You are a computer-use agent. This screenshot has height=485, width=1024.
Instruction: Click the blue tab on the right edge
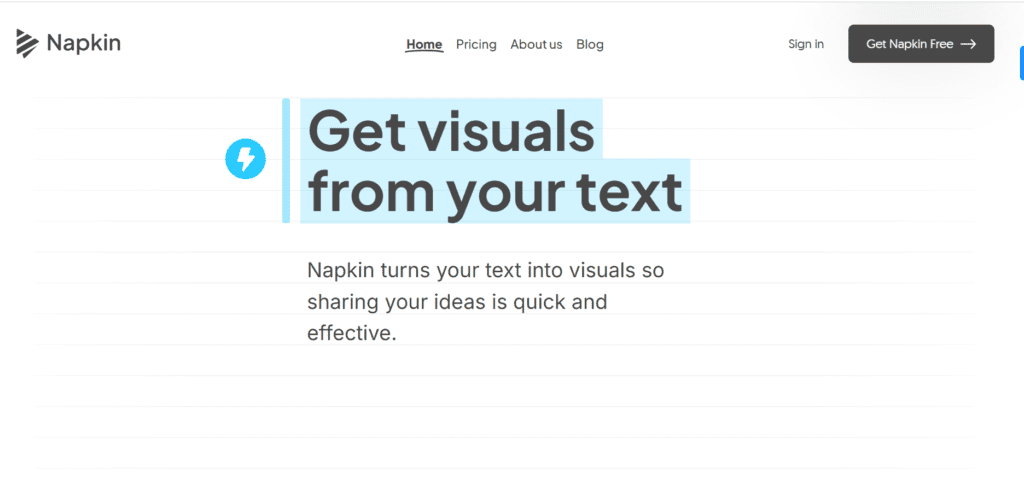pyautogui.click(x=1020, y=62)
